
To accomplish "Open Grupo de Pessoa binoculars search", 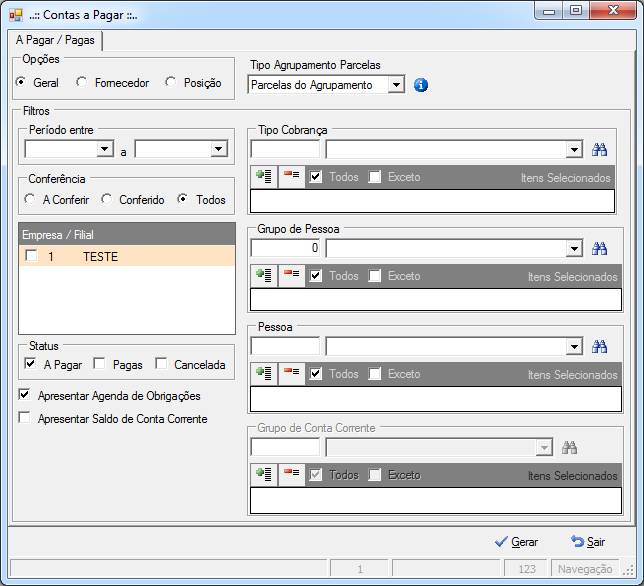I will pyautogui.click(x=599, y=248).
